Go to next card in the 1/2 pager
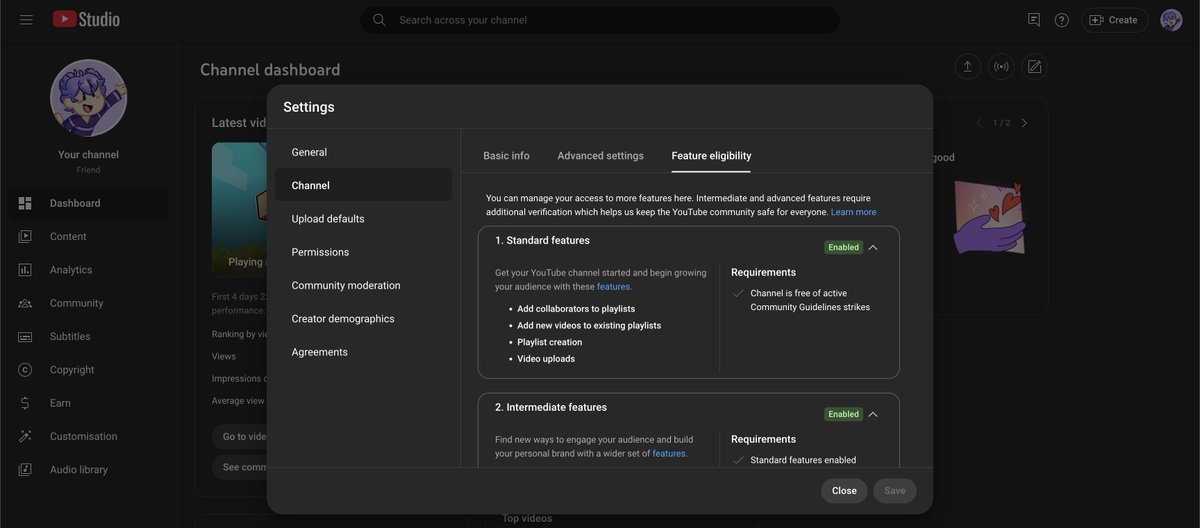The image size is (1200, 528). tap(1024, 123)
